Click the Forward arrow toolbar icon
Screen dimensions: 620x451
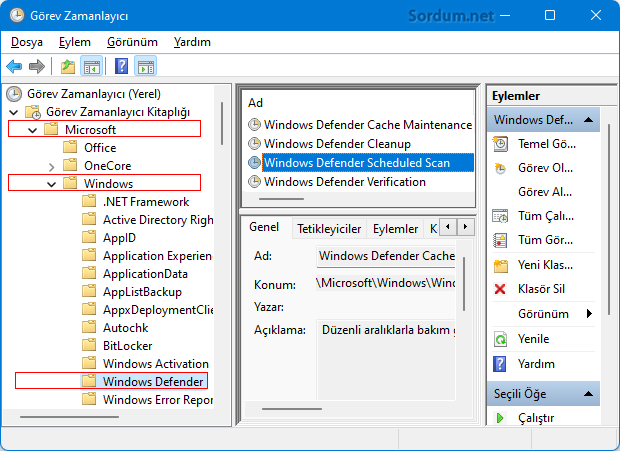(x=37, y=66)
